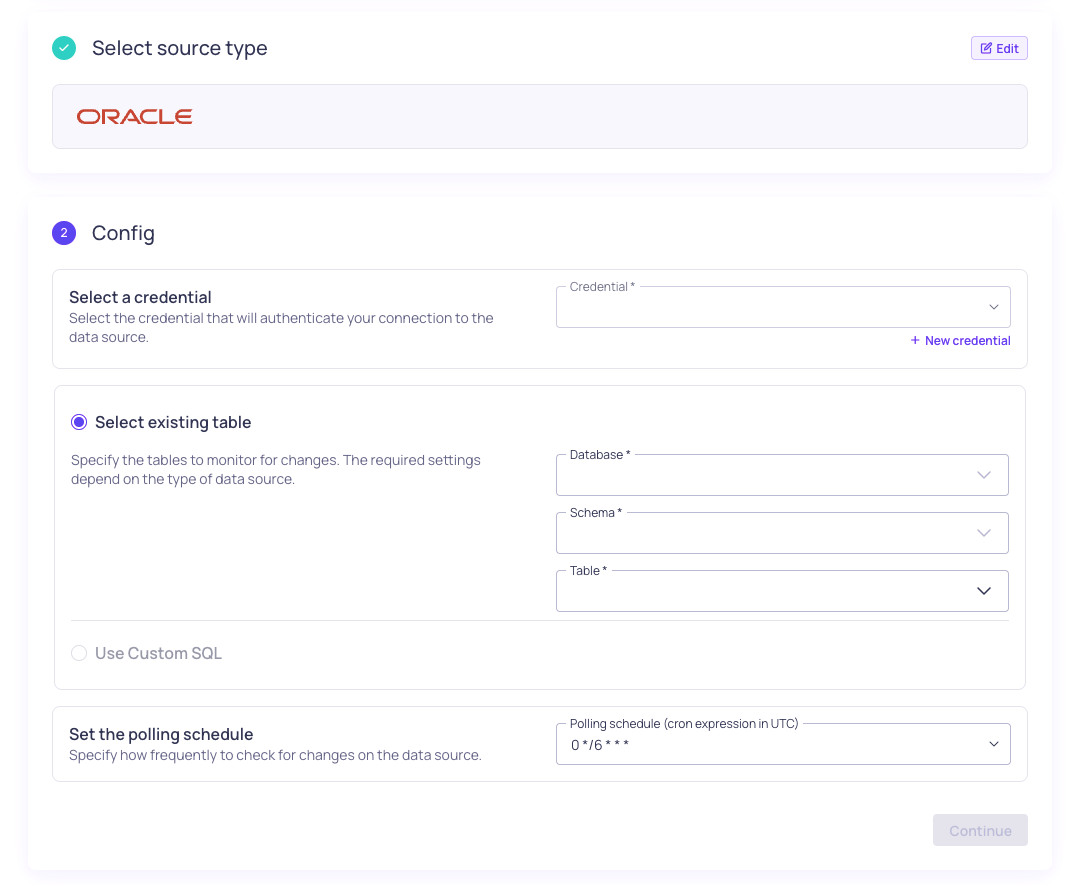Expand the Schema chevron arrow
Screen dimensions: 1083x885
[984, 533]
